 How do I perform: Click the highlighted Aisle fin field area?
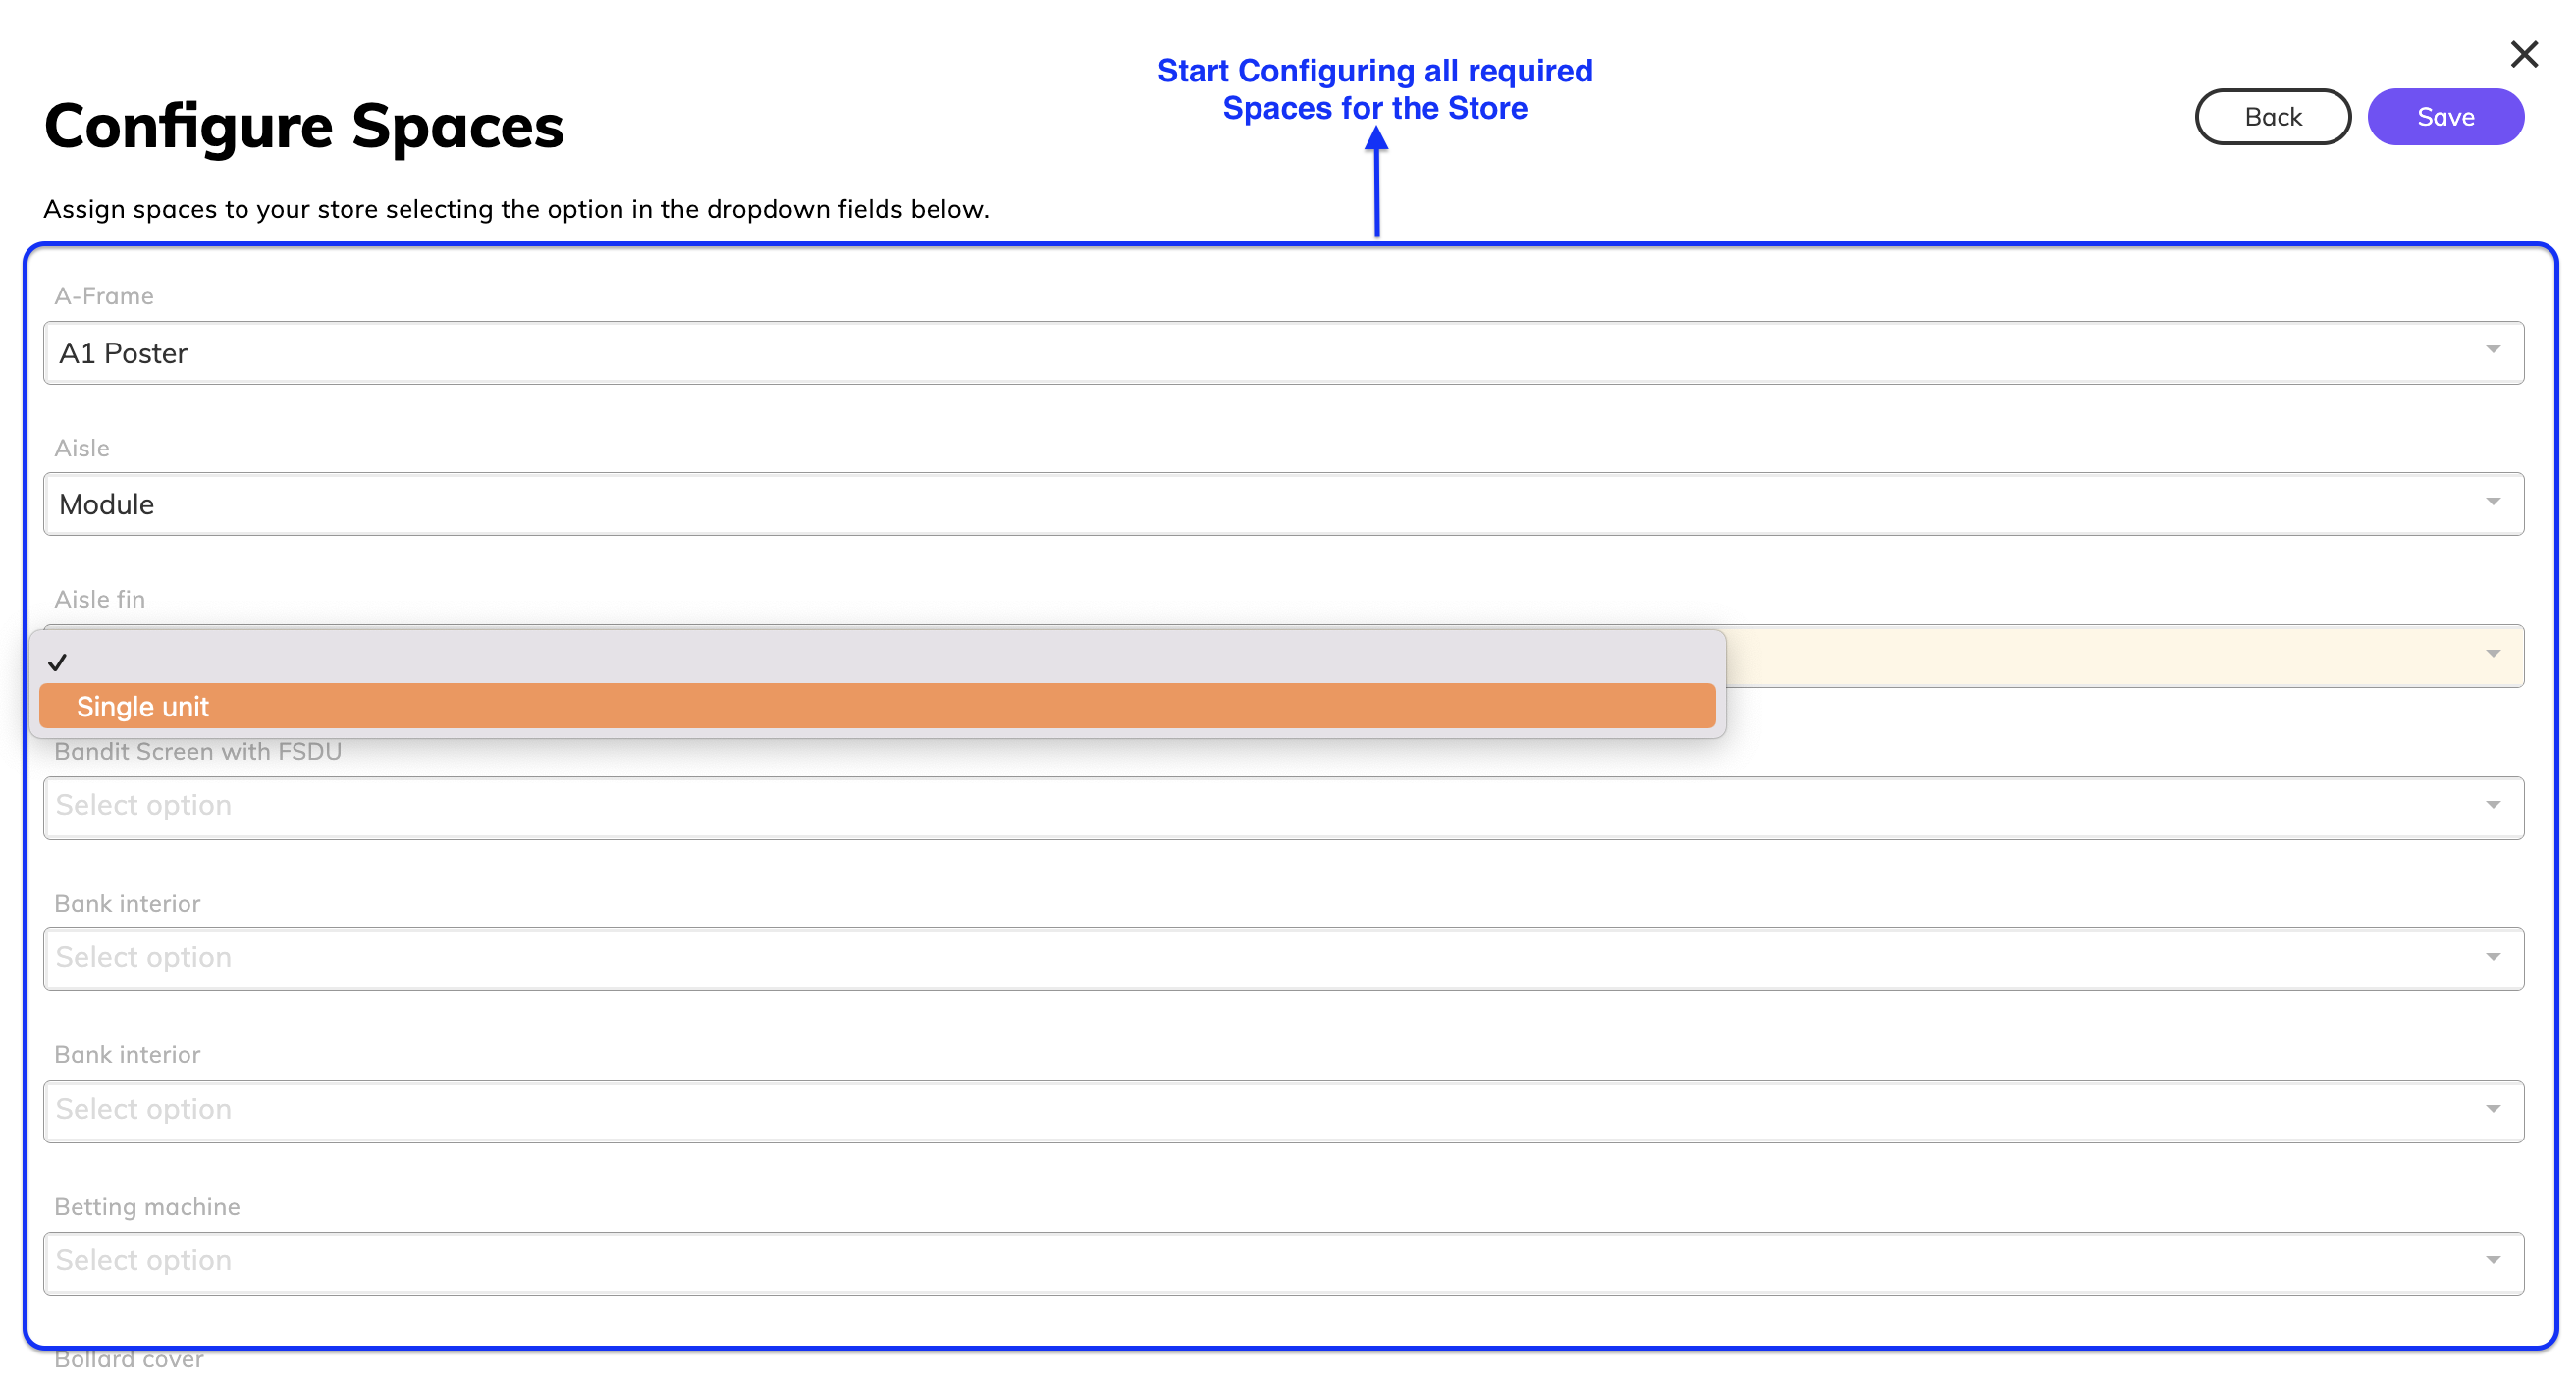(2100, 656)
